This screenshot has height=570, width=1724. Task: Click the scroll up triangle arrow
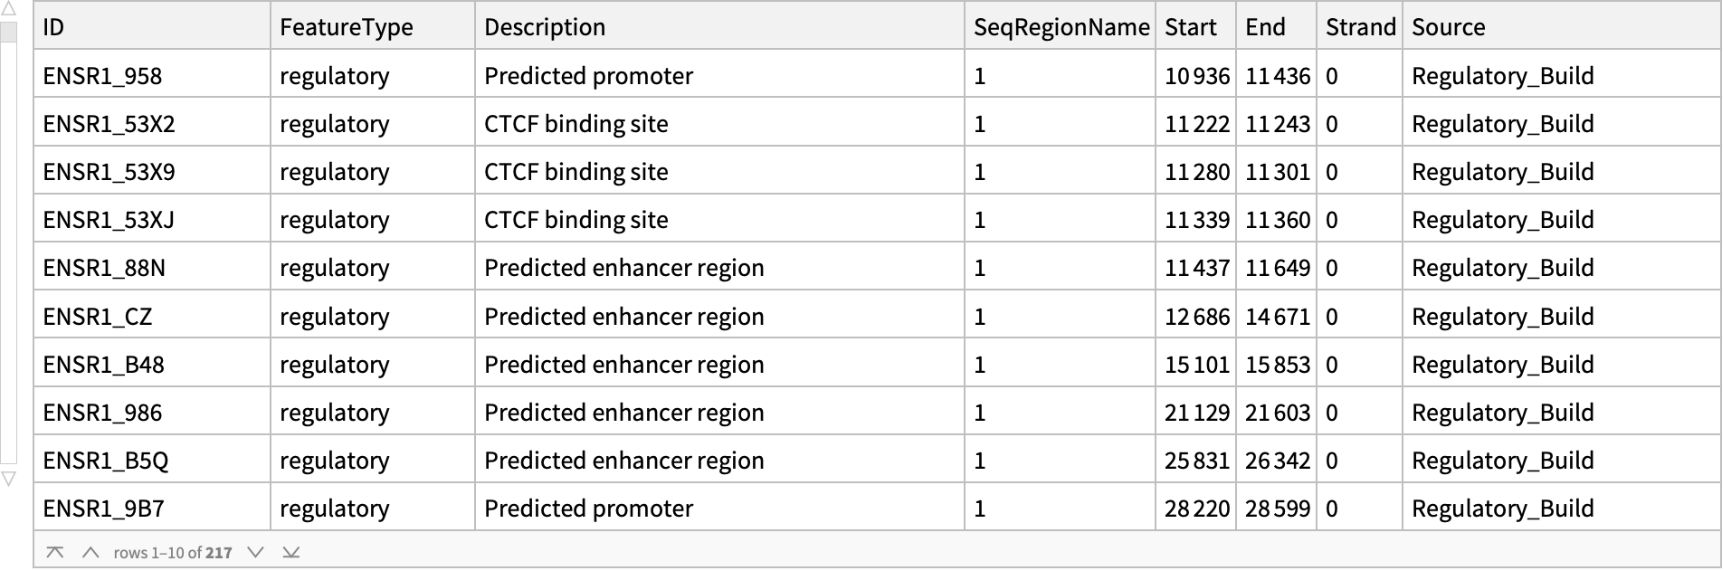[x=9, y=9]
